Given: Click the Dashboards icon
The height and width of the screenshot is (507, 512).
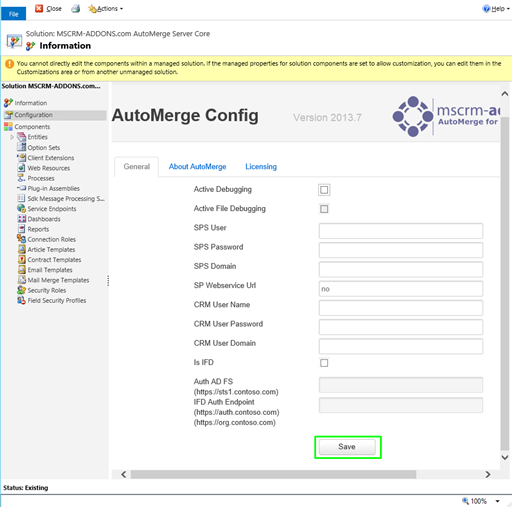Looking at the screenshot, I should point(21,219).
